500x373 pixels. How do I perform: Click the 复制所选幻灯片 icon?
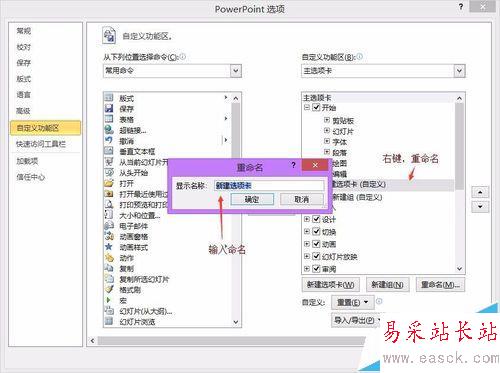[109, 279]
